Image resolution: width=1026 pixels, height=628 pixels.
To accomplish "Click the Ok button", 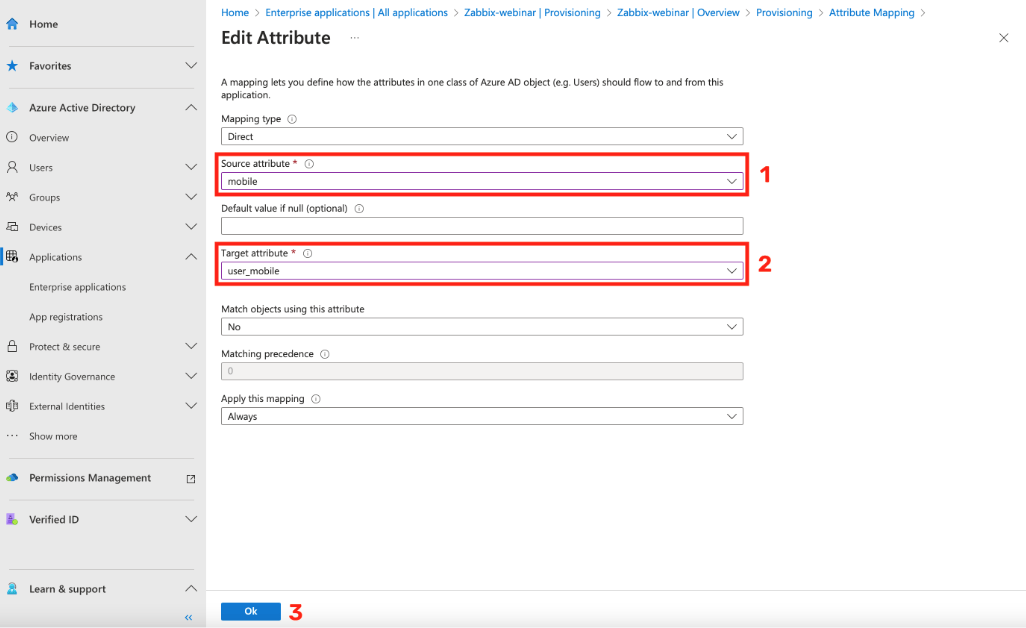I will click(x=251, y=611).
